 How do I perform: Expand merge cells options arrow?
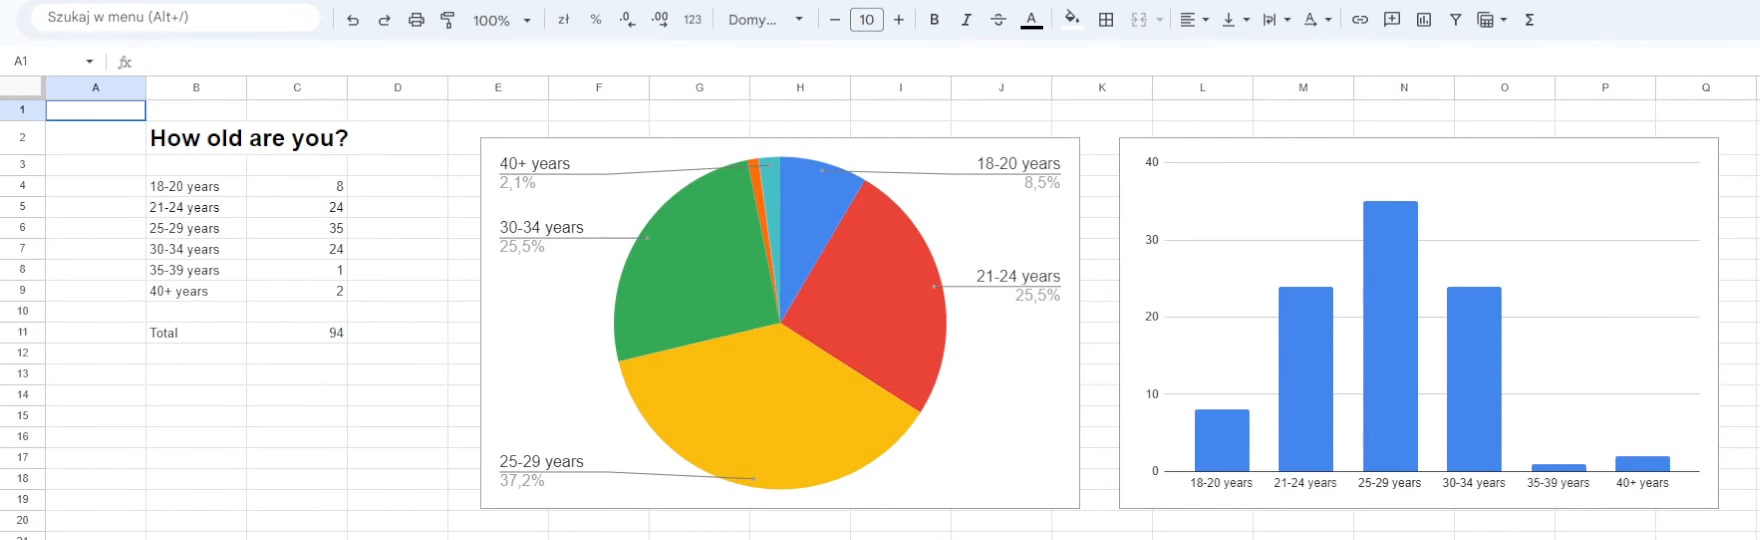coord(1160,20)
